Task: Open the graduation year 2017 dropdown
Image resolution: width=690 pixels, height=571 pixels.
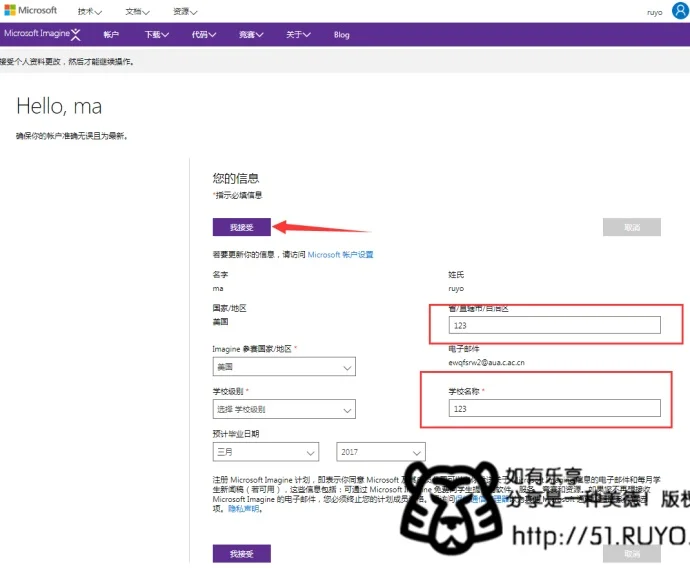Action: click(381, 452)
